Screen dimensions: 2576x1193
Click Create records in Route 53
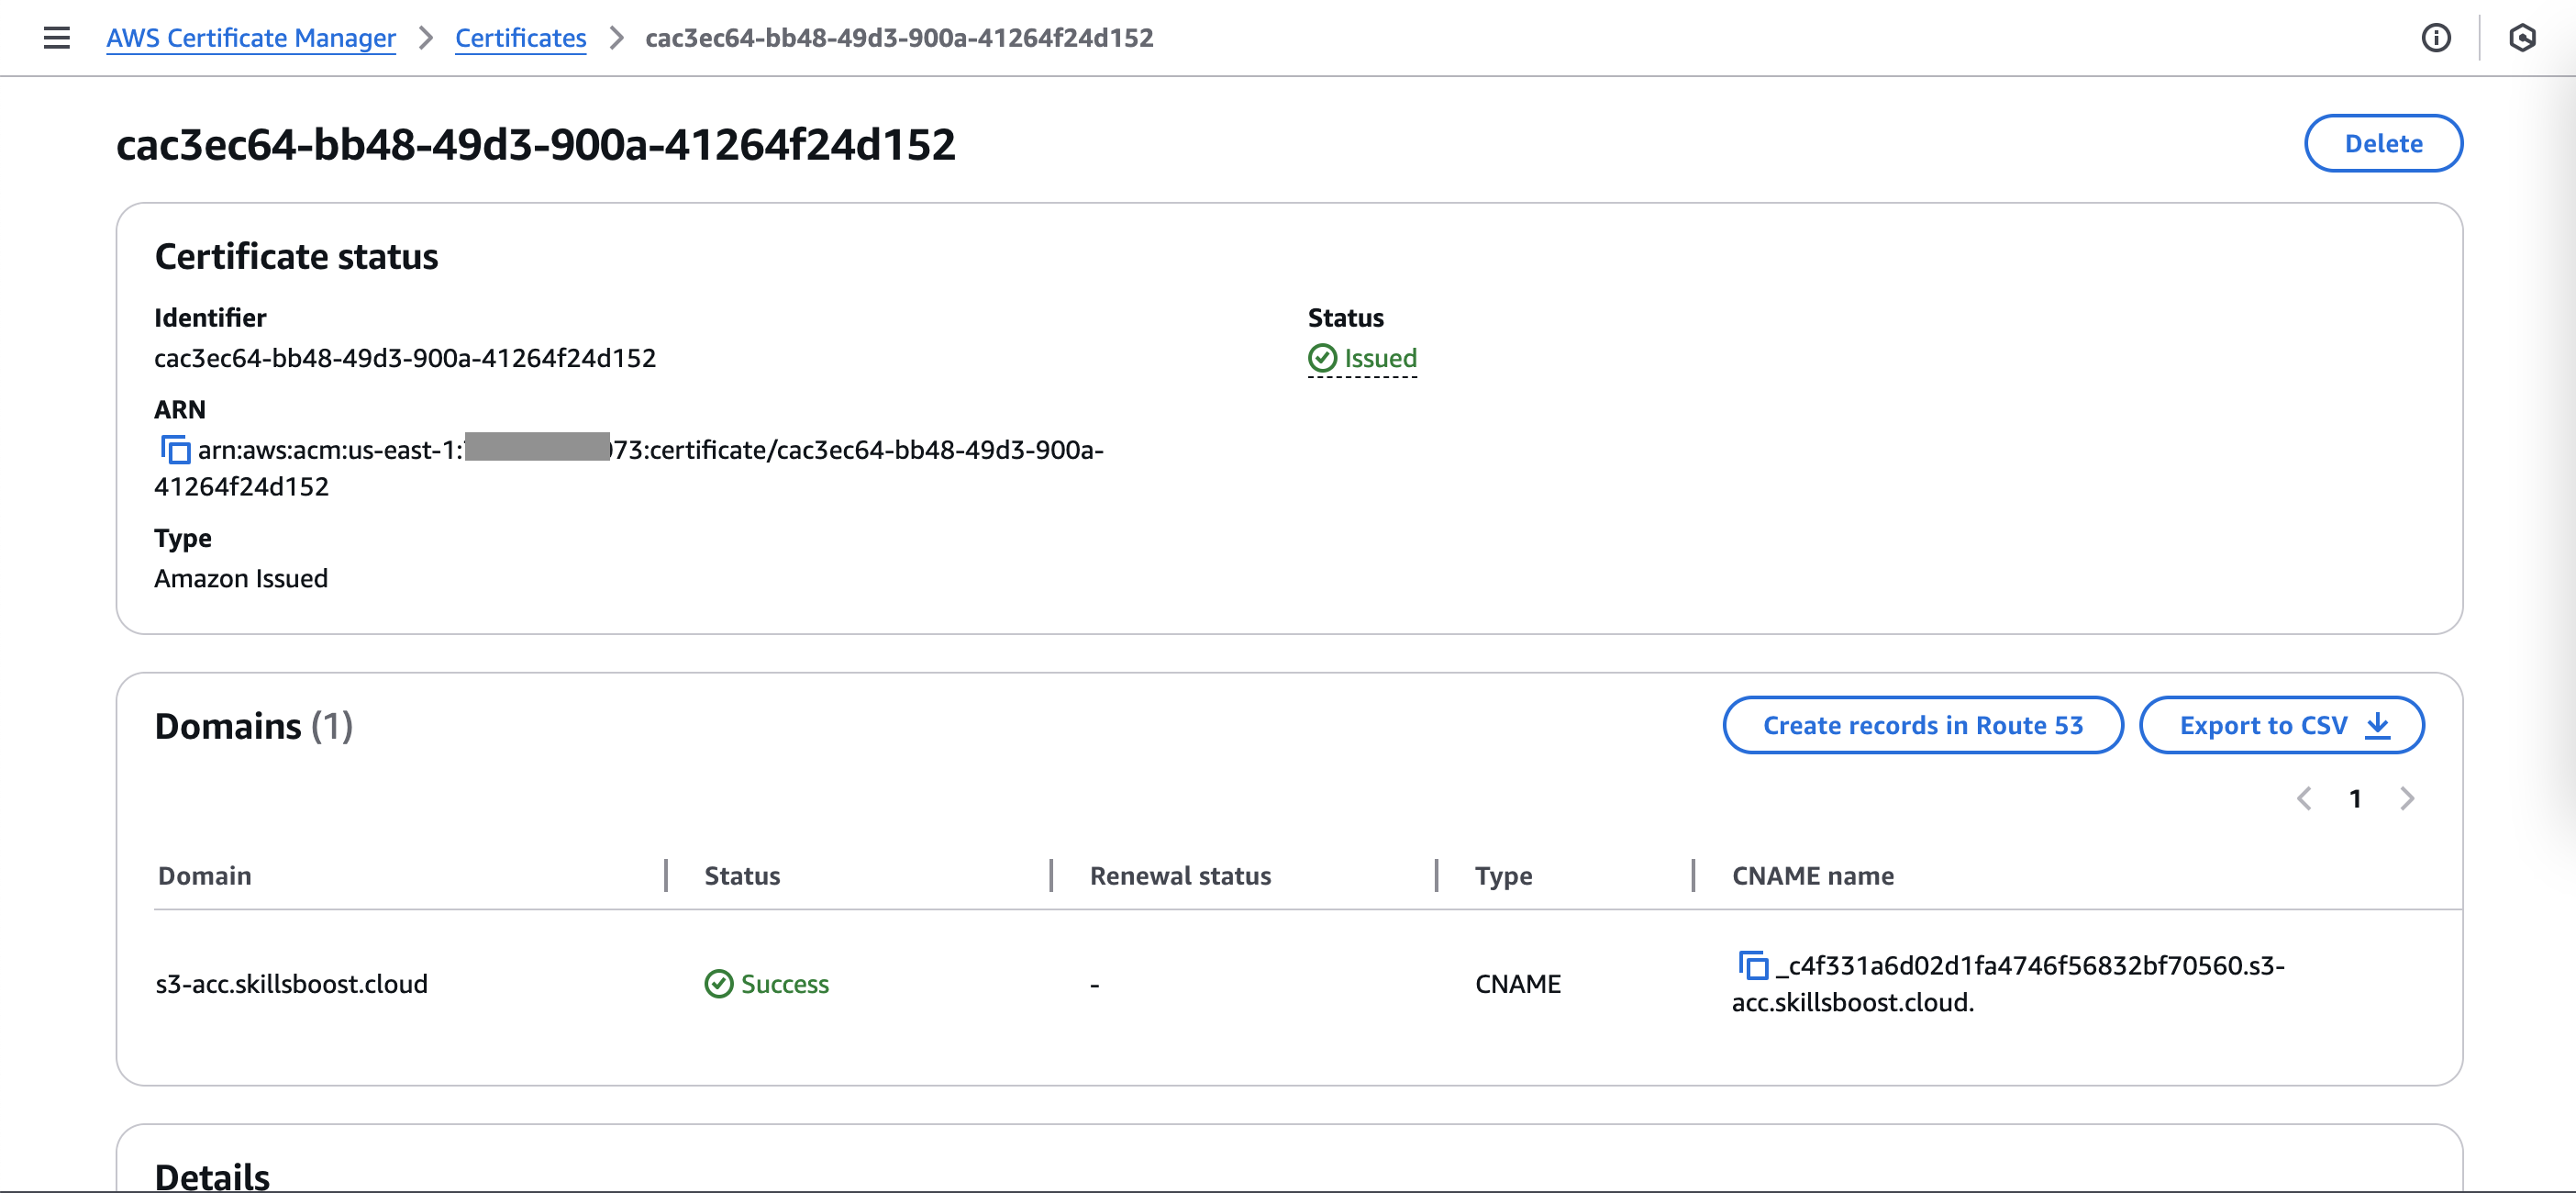[x=1922, y=725]
